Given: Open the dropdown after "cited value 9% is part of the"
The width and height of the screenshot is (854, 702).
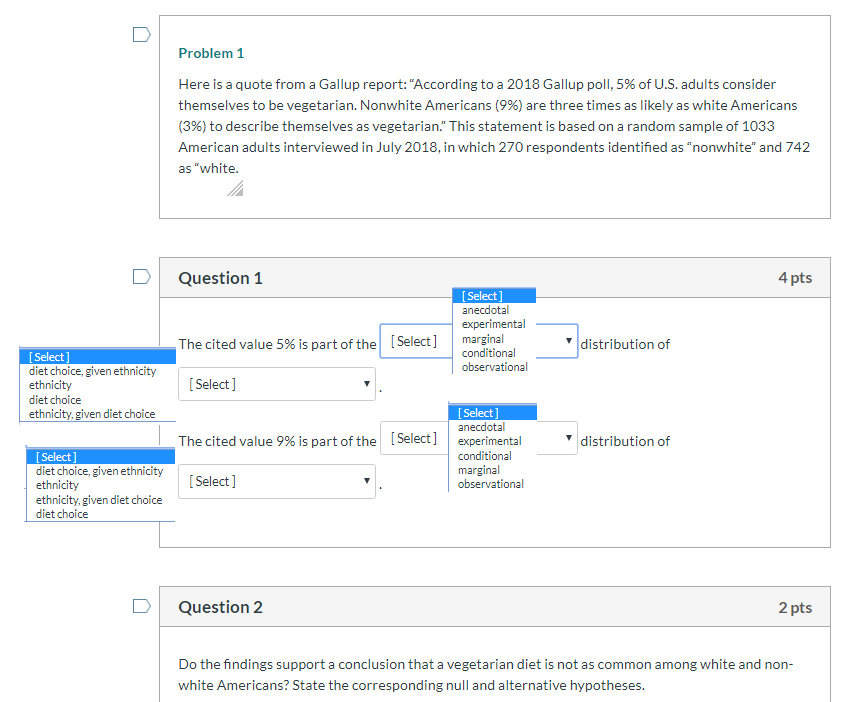Looking at the screenshot, I should 478,439.
